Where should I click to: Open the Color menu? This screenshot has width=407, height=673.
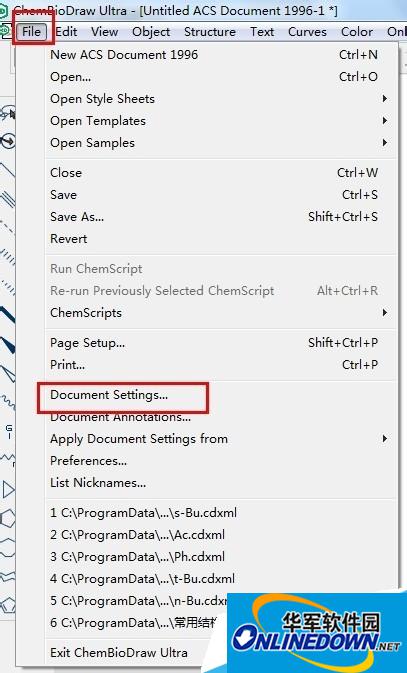coord(357,31)
